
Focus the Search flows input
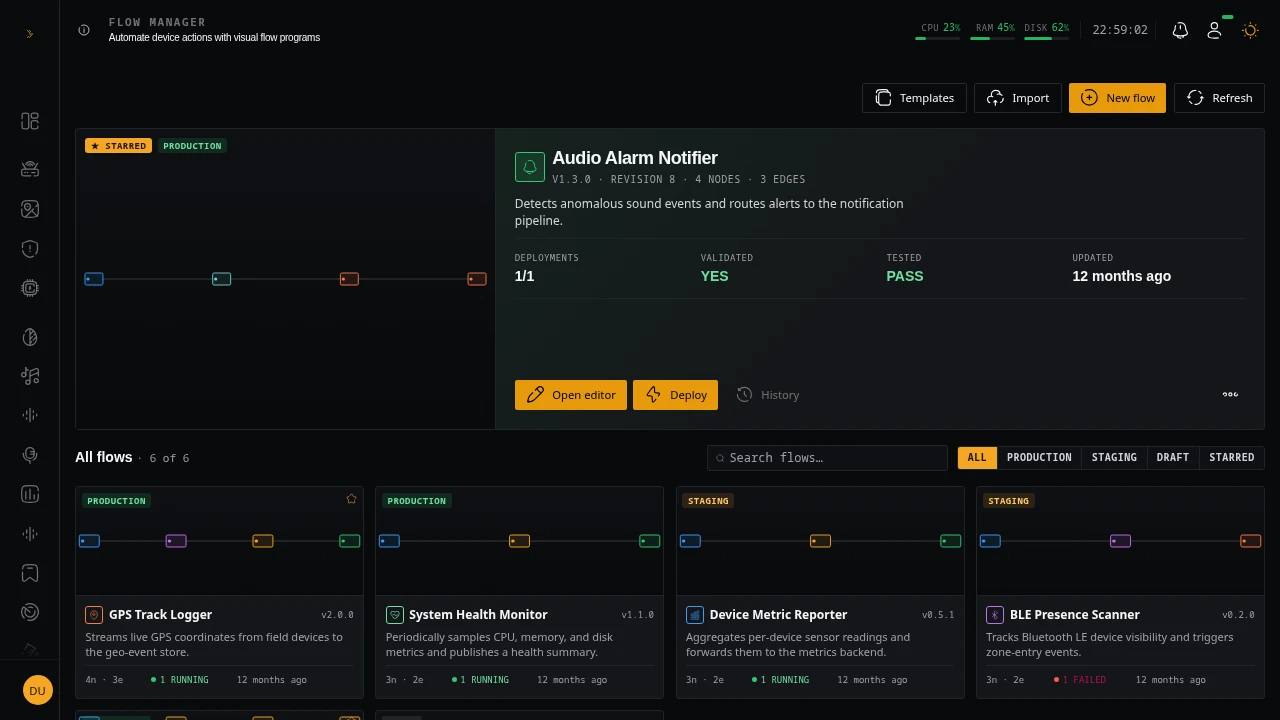coord(827,458)
